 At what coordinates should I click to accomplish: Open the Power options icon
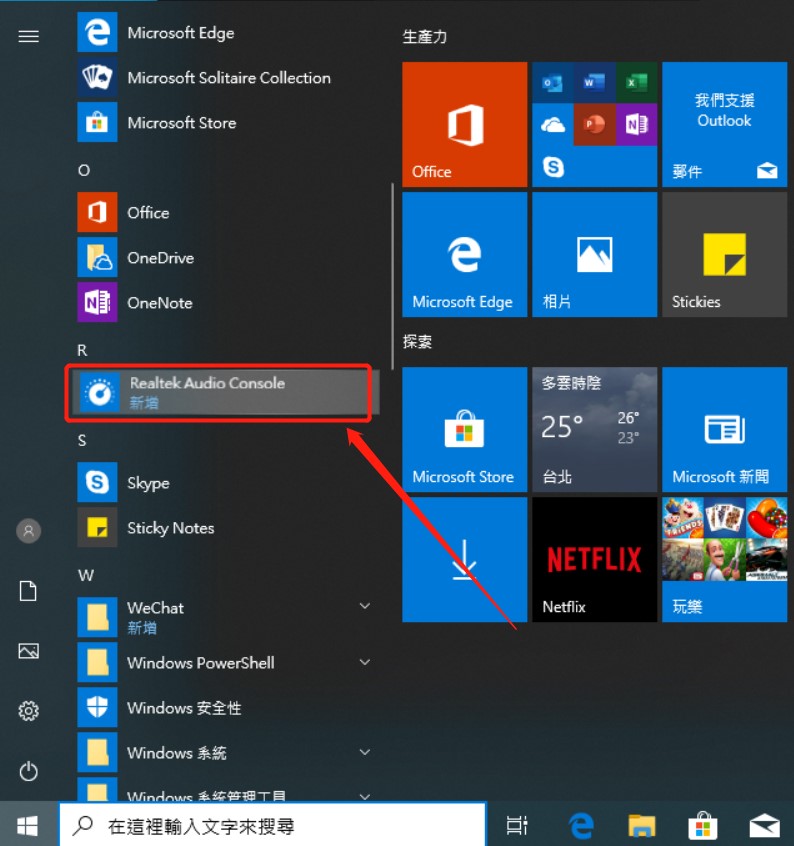point(29,771)
